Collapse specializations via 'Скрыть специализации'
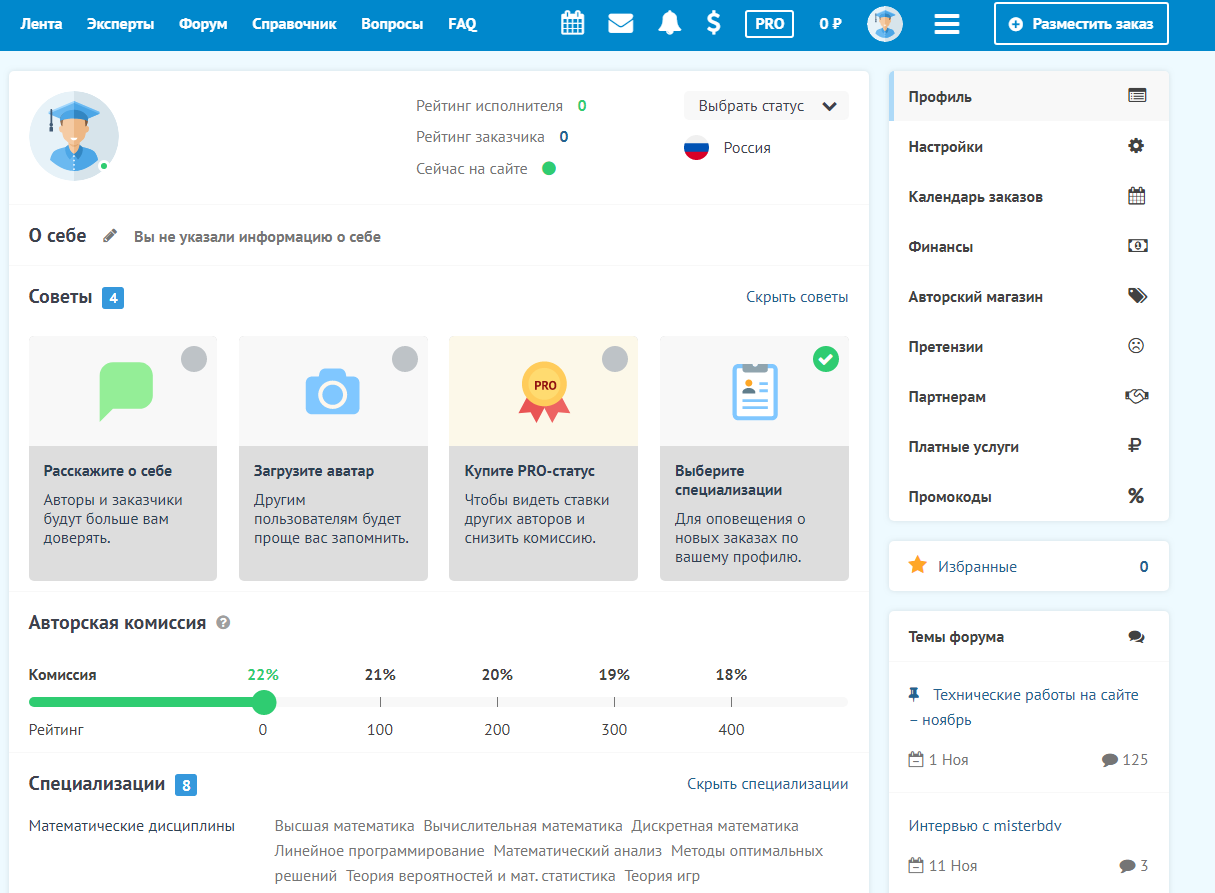This screenshot has width=1215, height=893. tap(767, 784)
